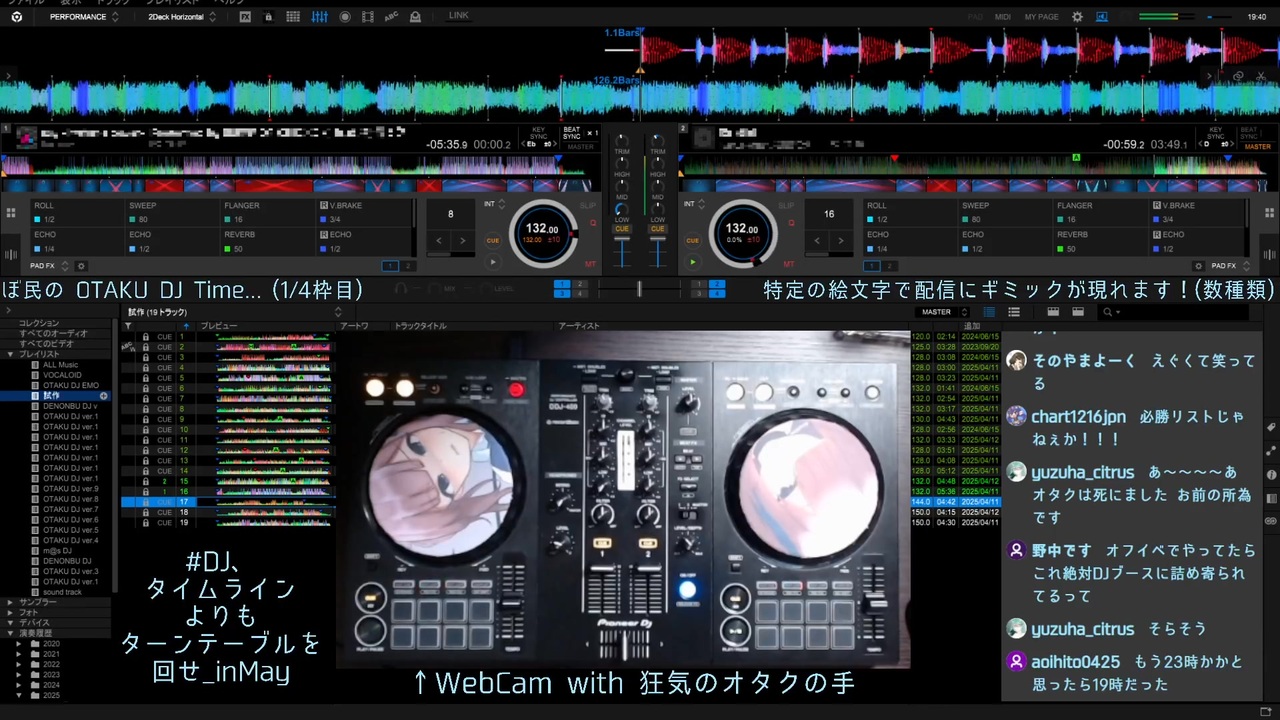Select deck 1 pad mode grid icon
The height and width of the screenshot is (720, 1280).
pos(11,213)
